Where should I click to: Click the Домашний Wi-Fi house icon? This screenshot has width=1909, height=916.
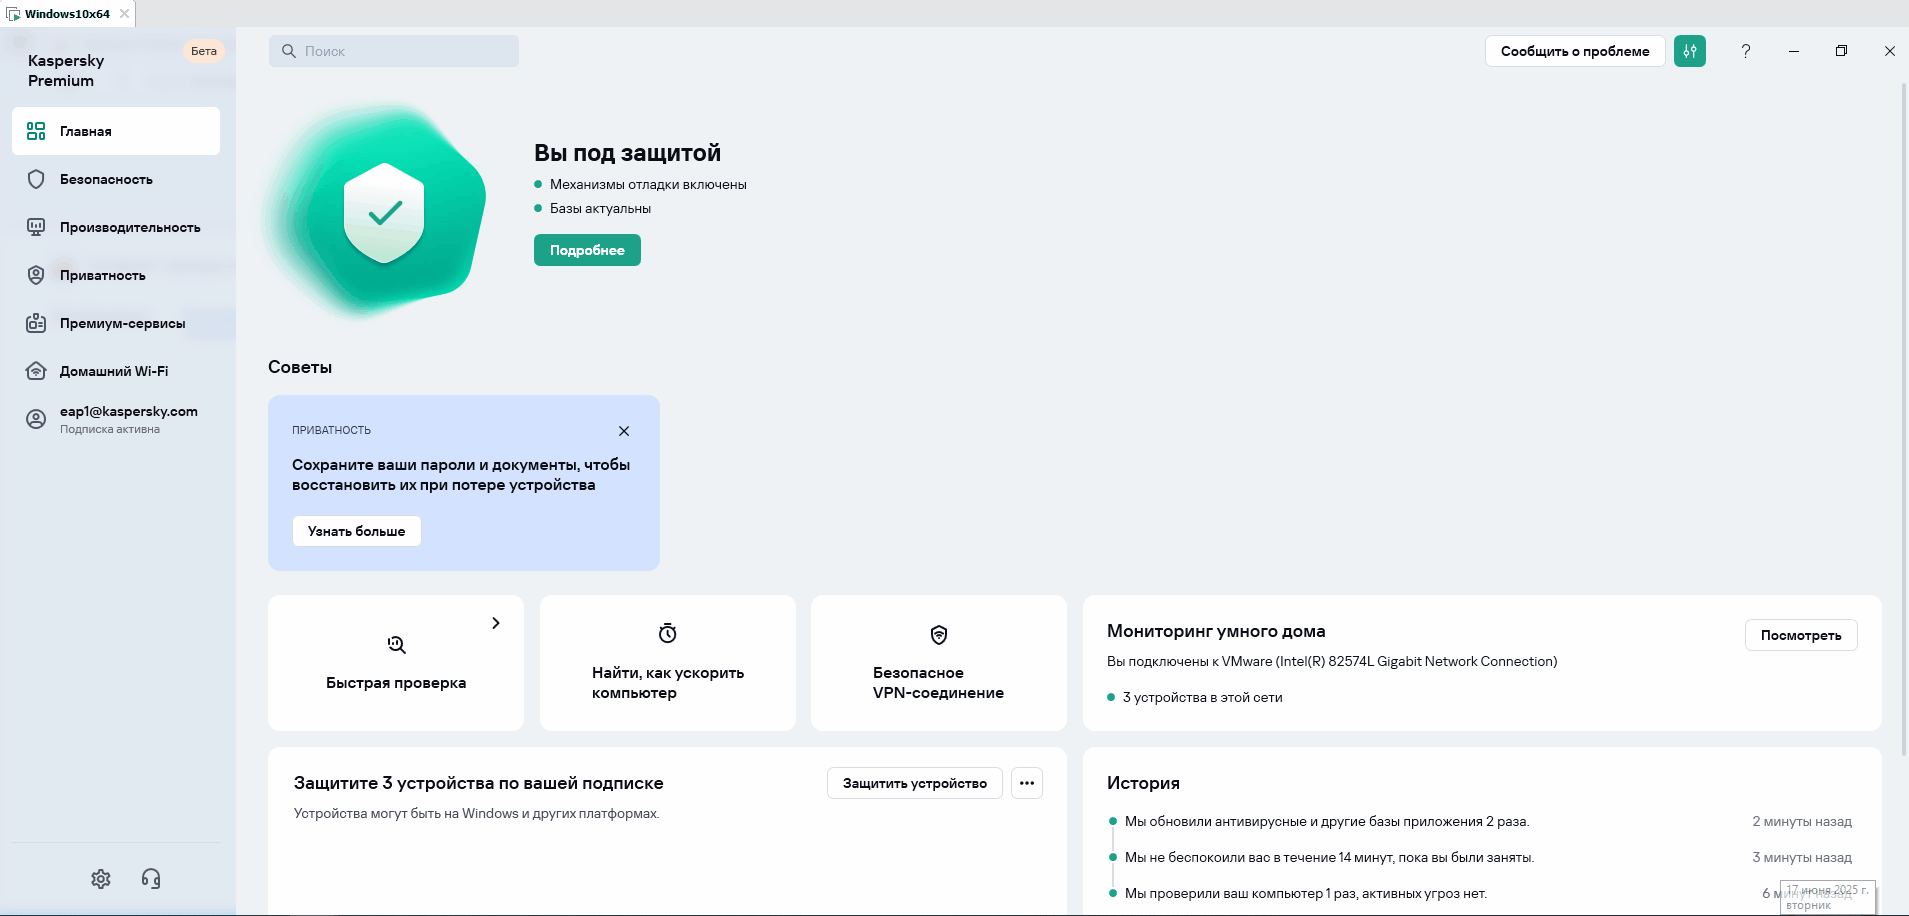point(36,371)
